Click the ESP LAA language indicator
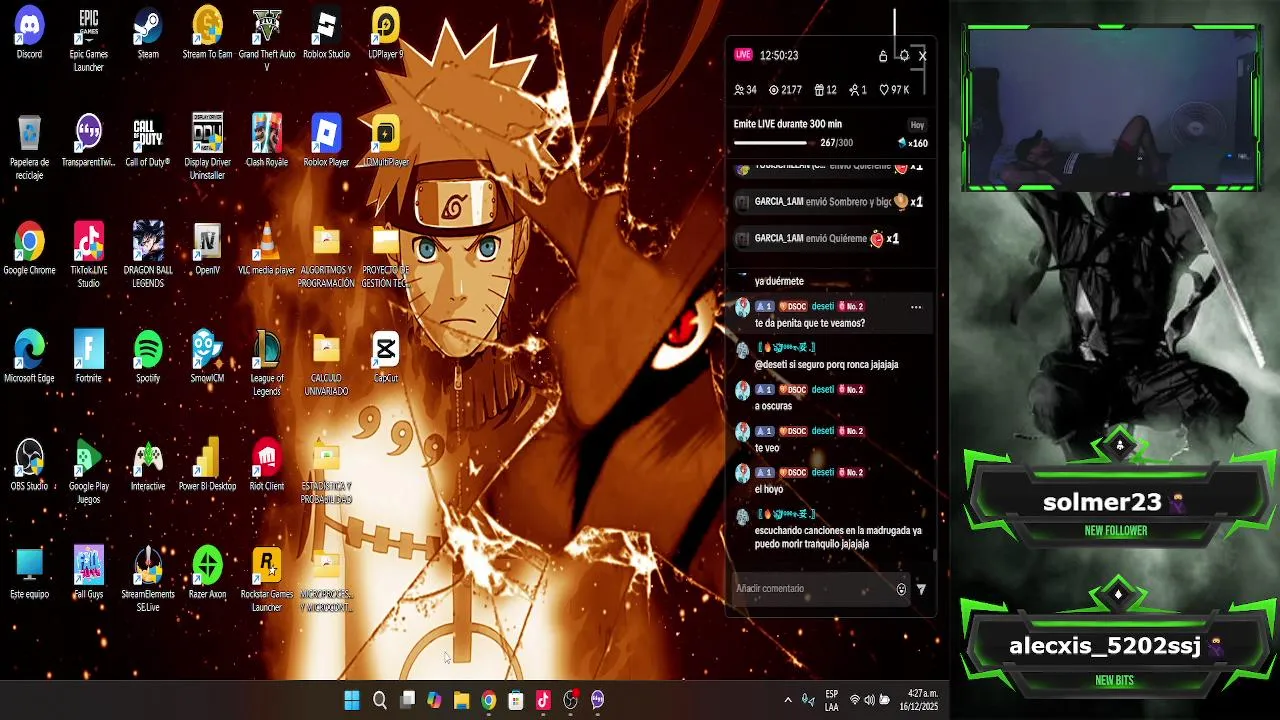 832,700
